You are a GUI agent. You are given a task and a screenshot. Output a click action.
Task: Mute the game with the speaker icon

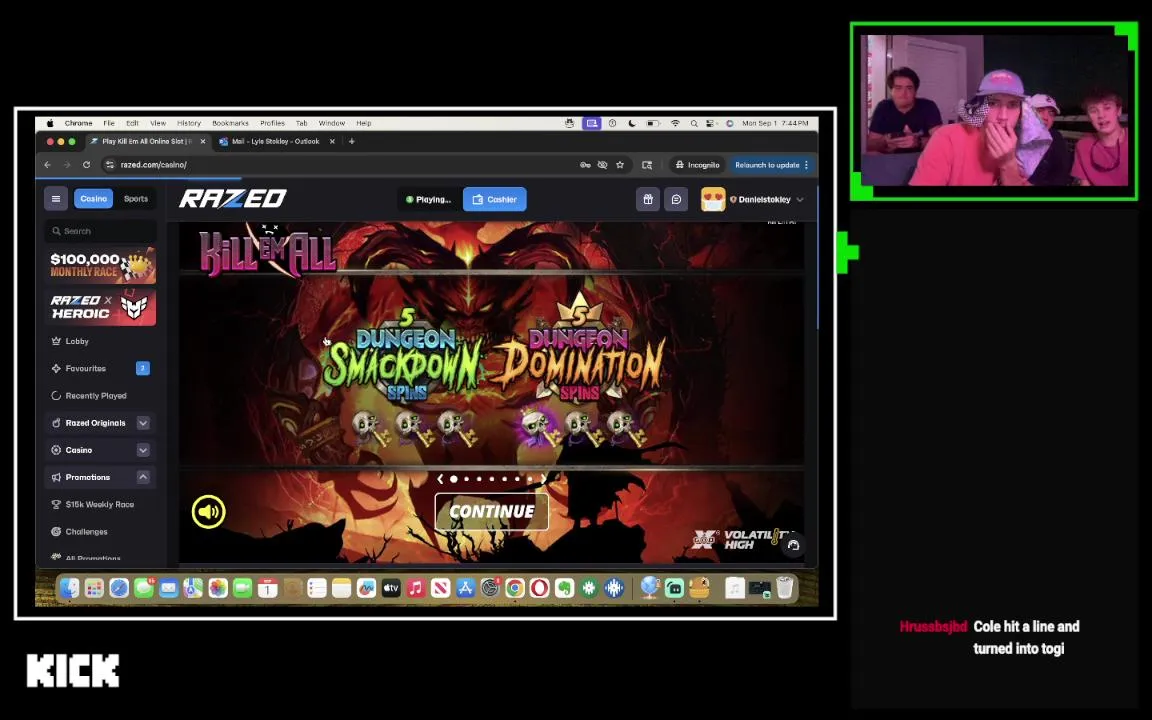pyautogui.click(x=209, y=511)
